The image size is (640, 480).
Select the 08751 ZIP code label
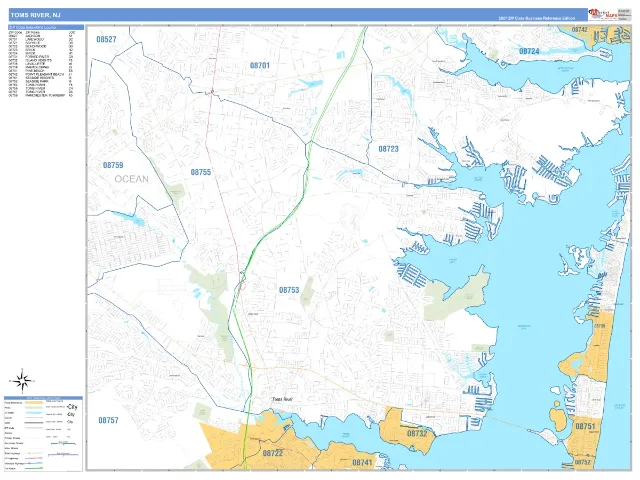pyautogui.click(x=585, y=427)
